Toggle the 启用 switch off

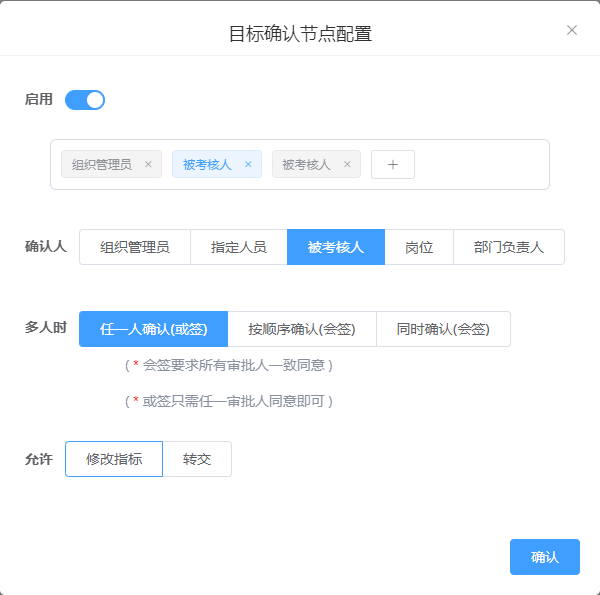click(x=85, y=100)
